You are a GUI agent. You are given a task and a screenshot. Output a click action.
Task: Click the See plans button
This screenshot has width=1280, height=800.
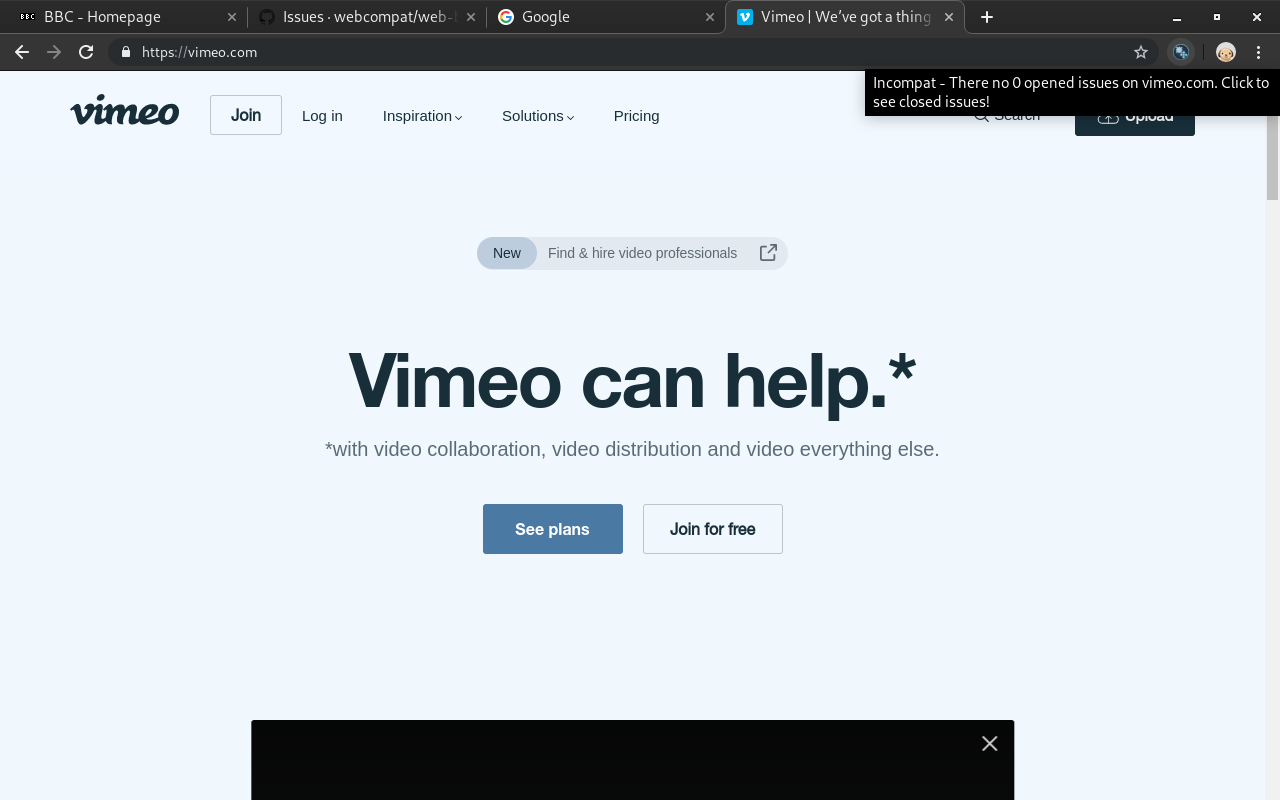click(x=553, y=529)
